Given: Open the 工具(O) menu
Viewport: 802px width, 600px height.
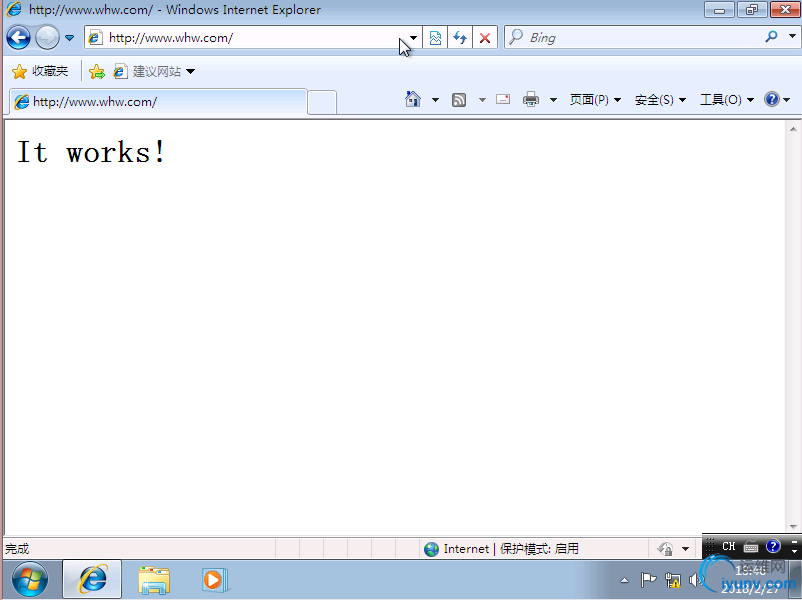Looking at the screenshot, I should (x=726, y=100).
